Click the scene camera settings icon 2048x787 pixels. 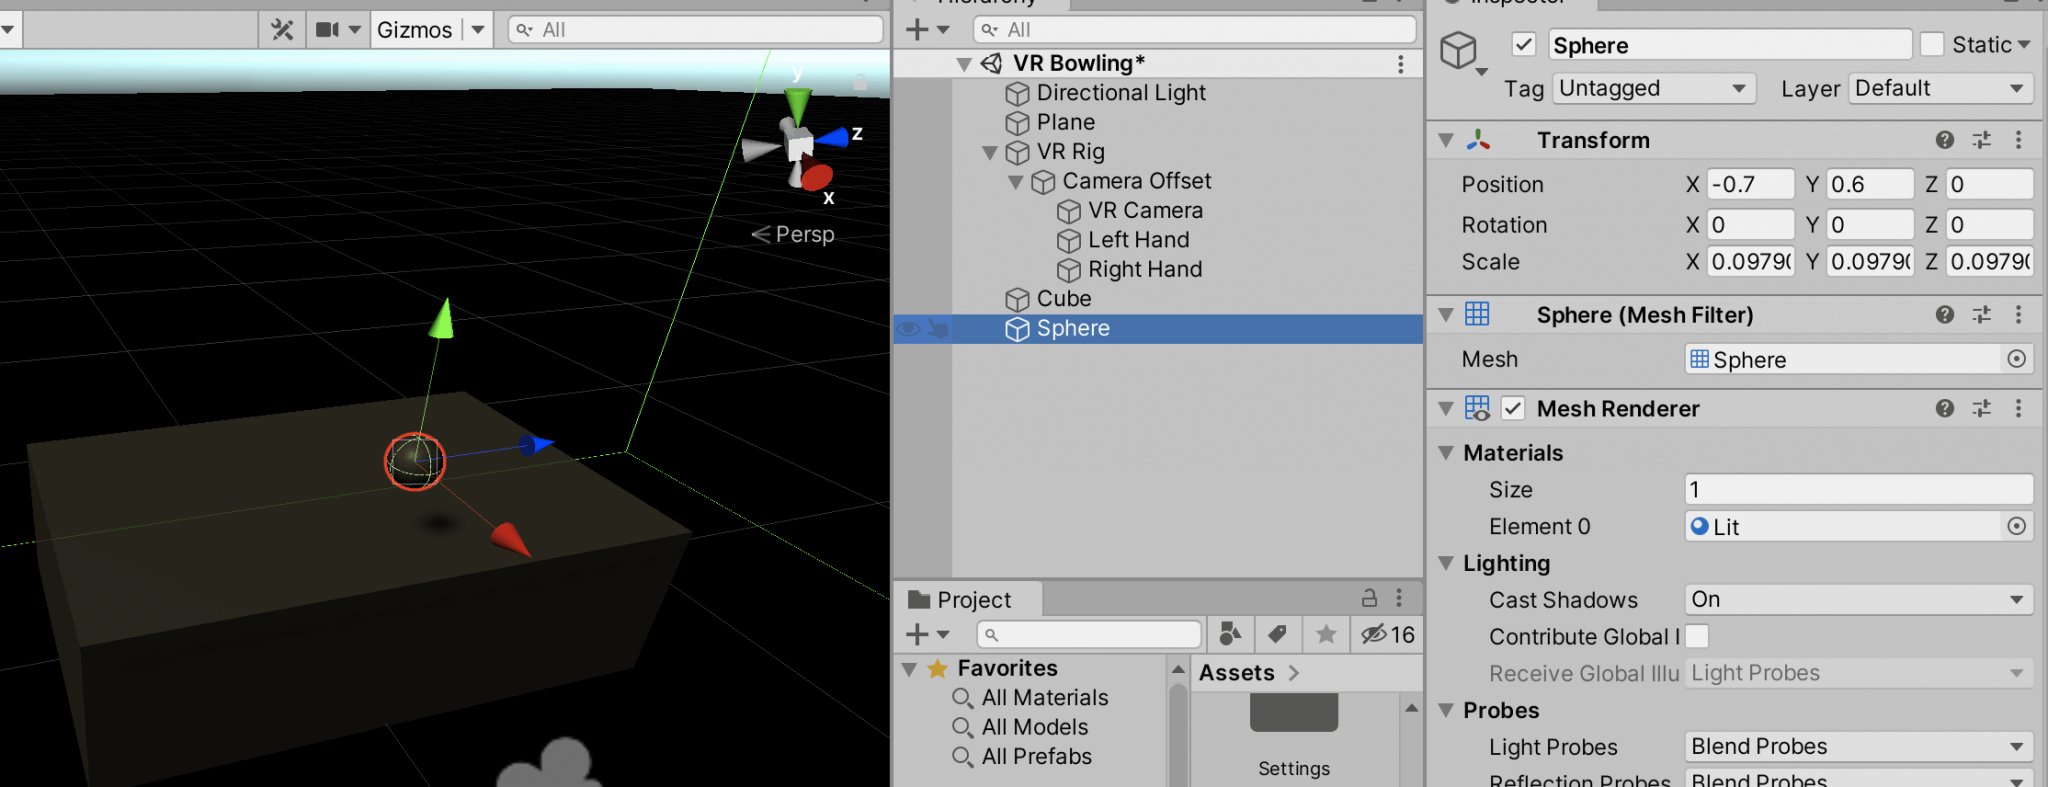pos(328,30)
